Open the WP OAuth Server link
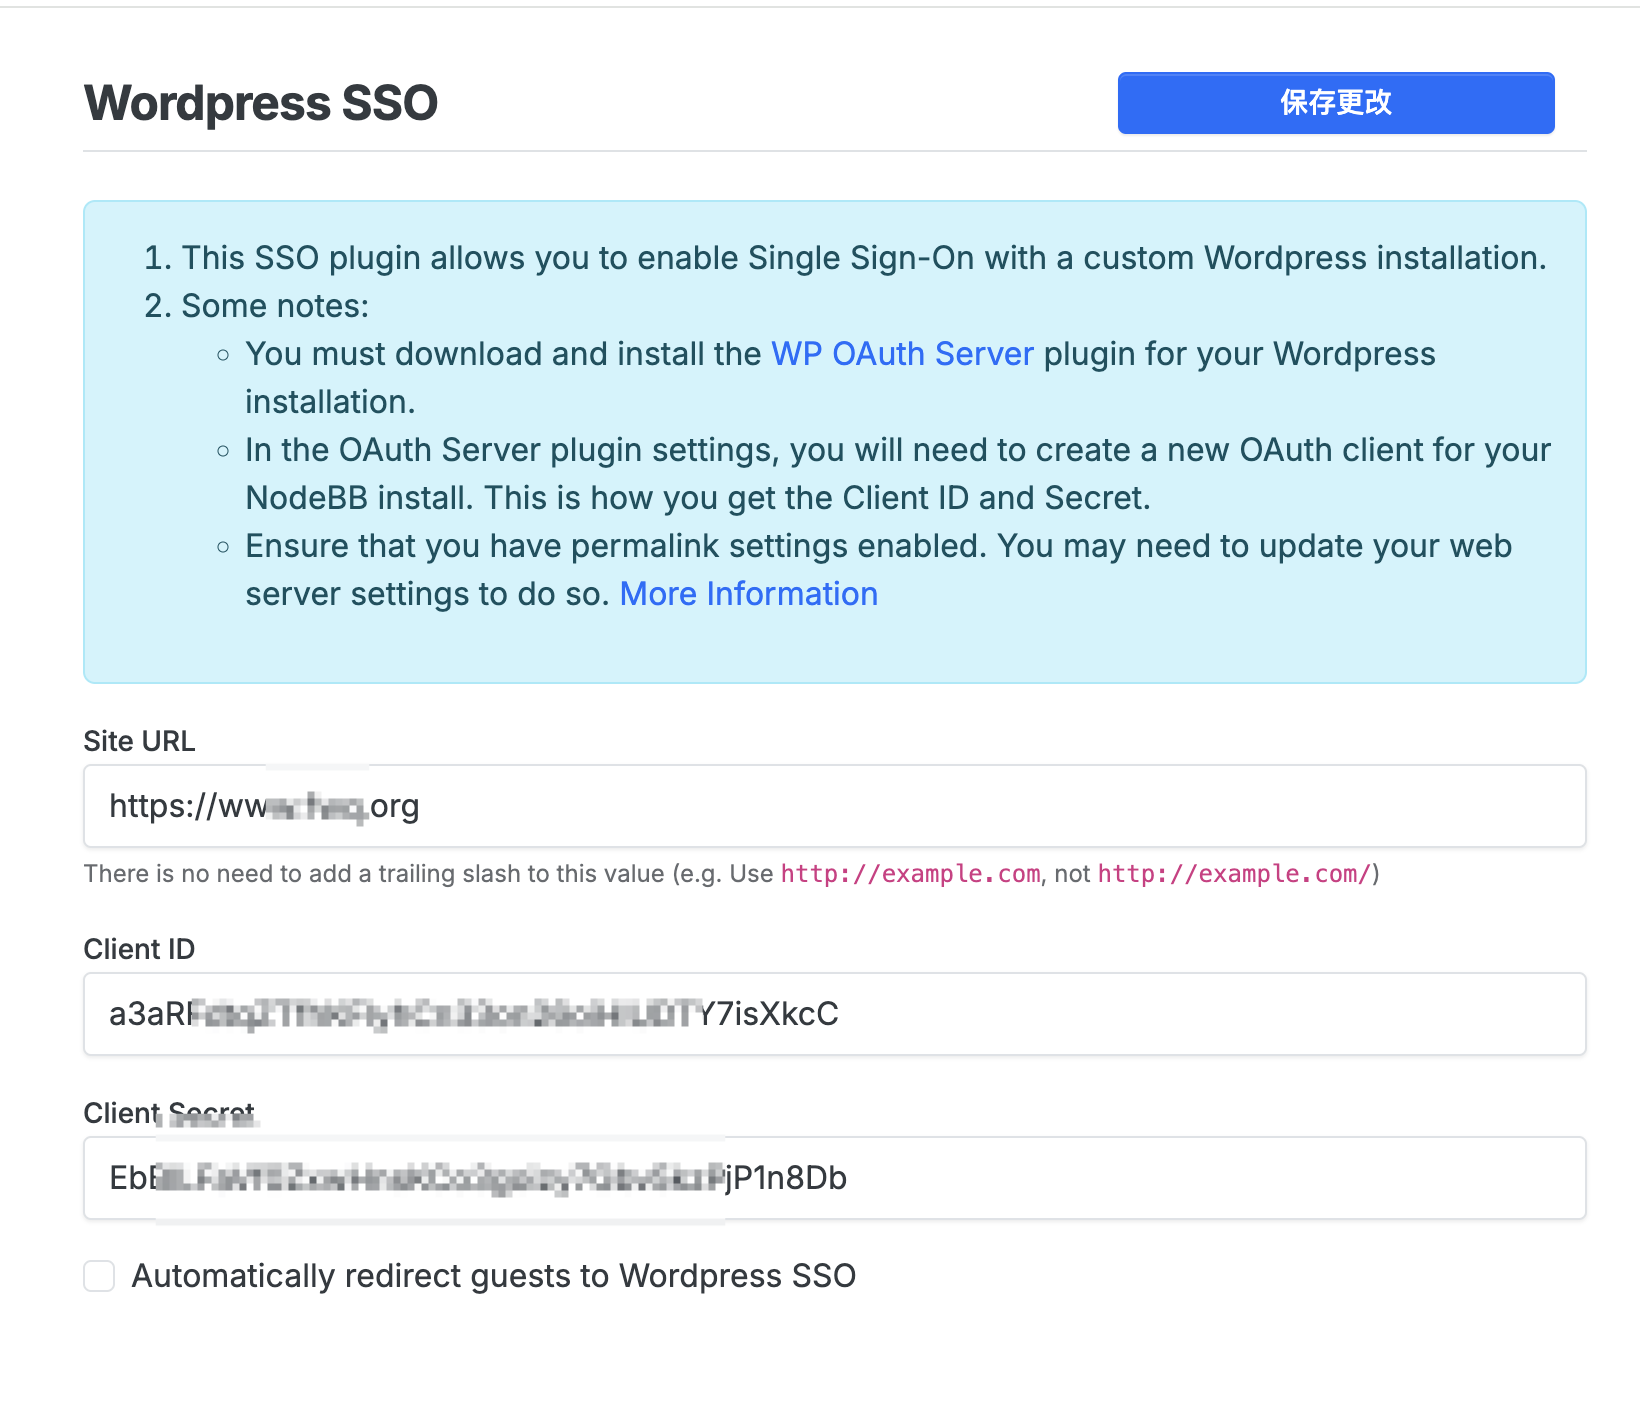Viewport: 1640px width, 1402px height. coord(902,354)
